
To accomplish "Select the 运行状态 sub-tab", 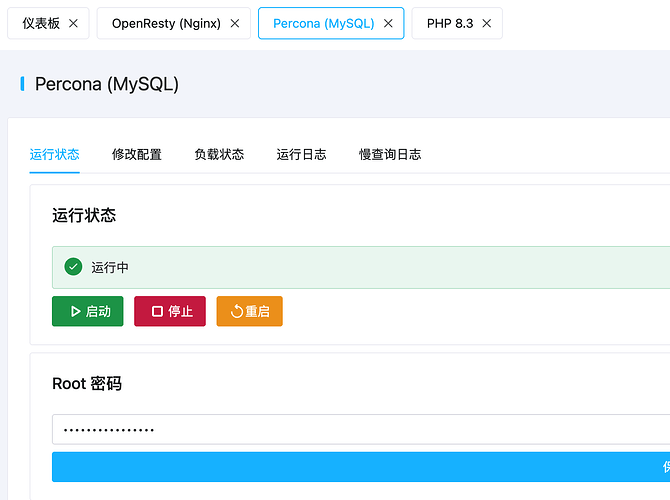I will click(x=55, y=154).
